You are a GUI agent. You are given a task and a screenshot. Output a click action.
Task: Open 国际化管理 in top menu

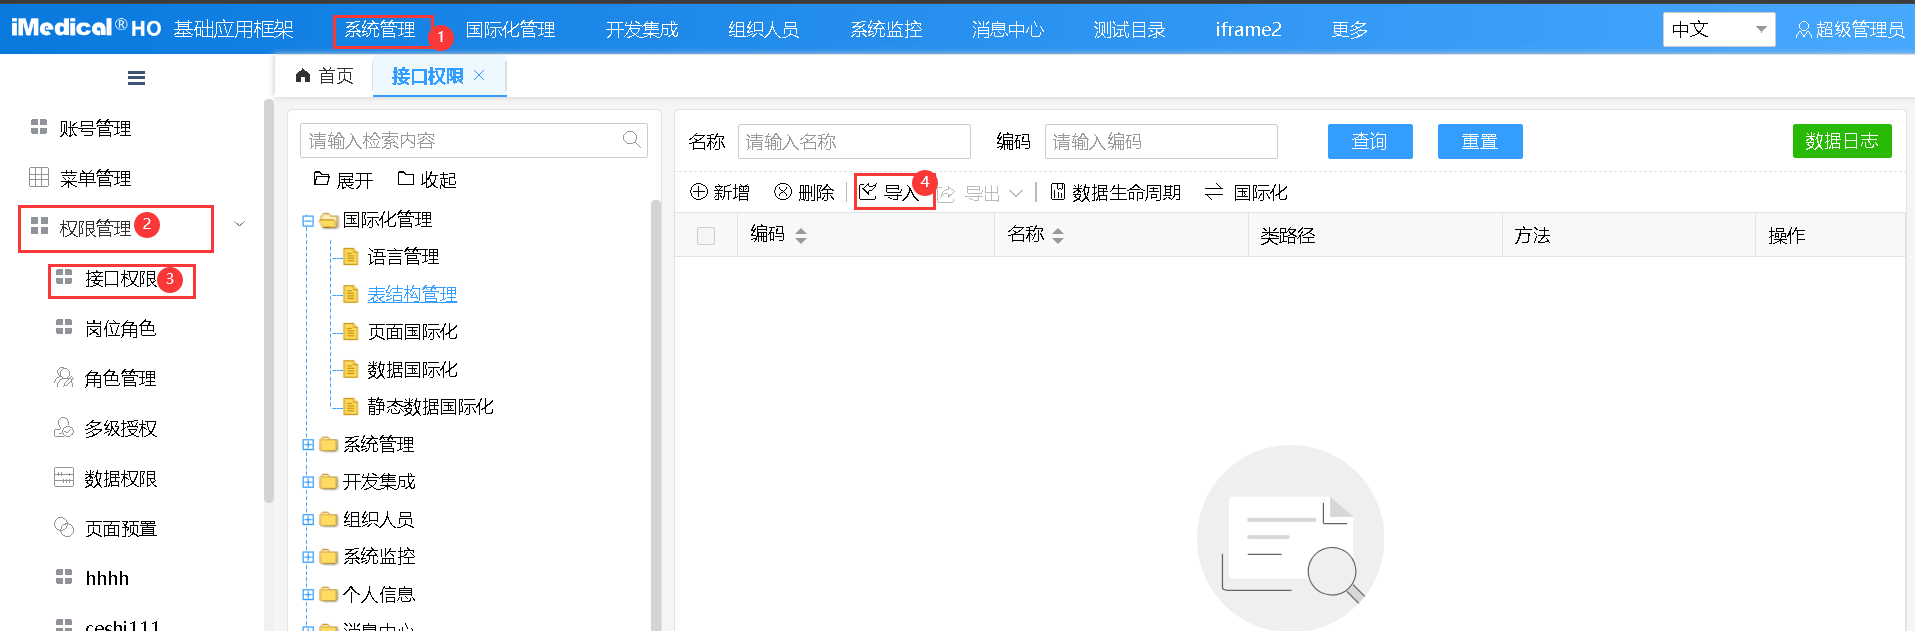[x=510, y=30]
